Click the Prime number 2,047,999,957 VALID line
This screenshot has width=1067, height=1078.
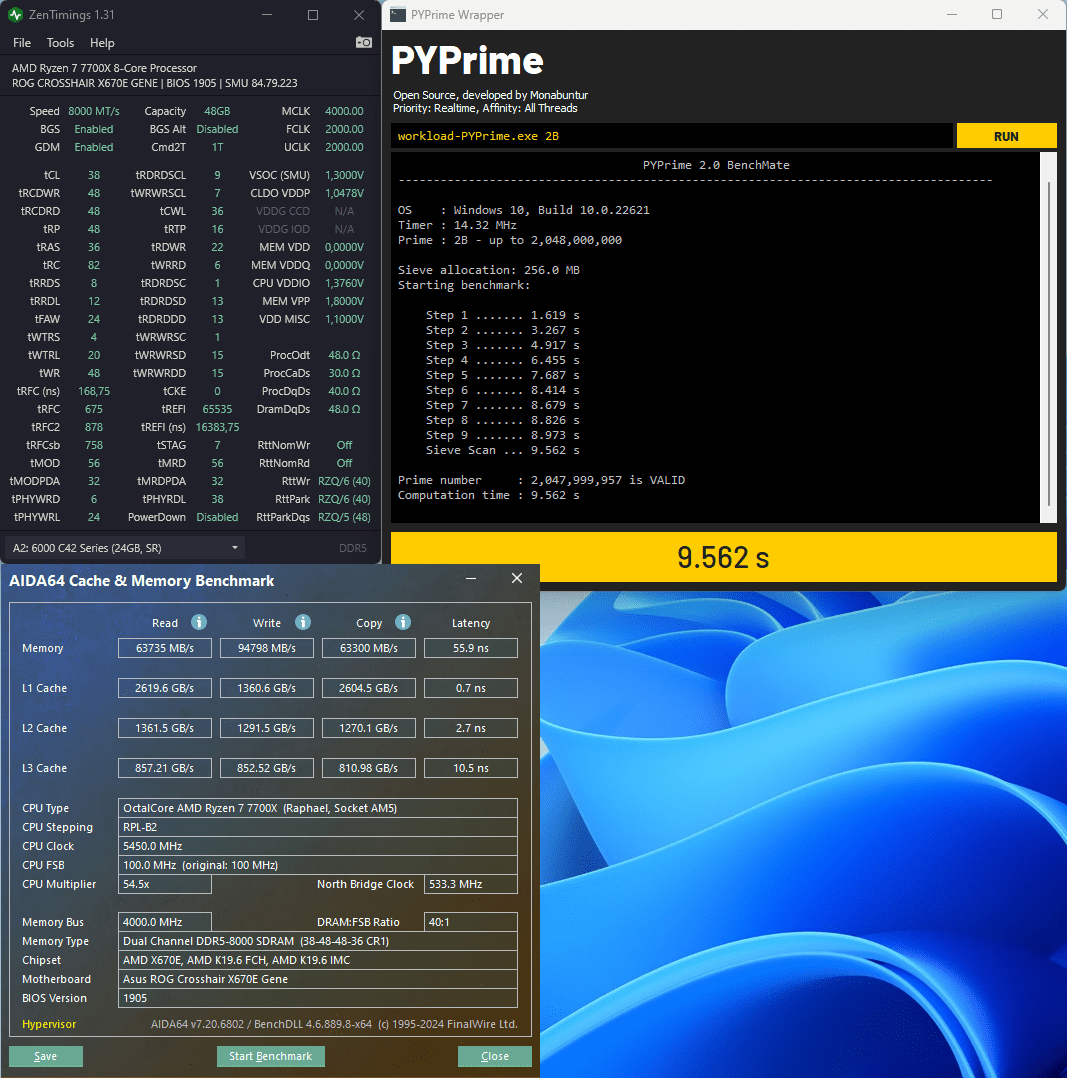(541, 480)
